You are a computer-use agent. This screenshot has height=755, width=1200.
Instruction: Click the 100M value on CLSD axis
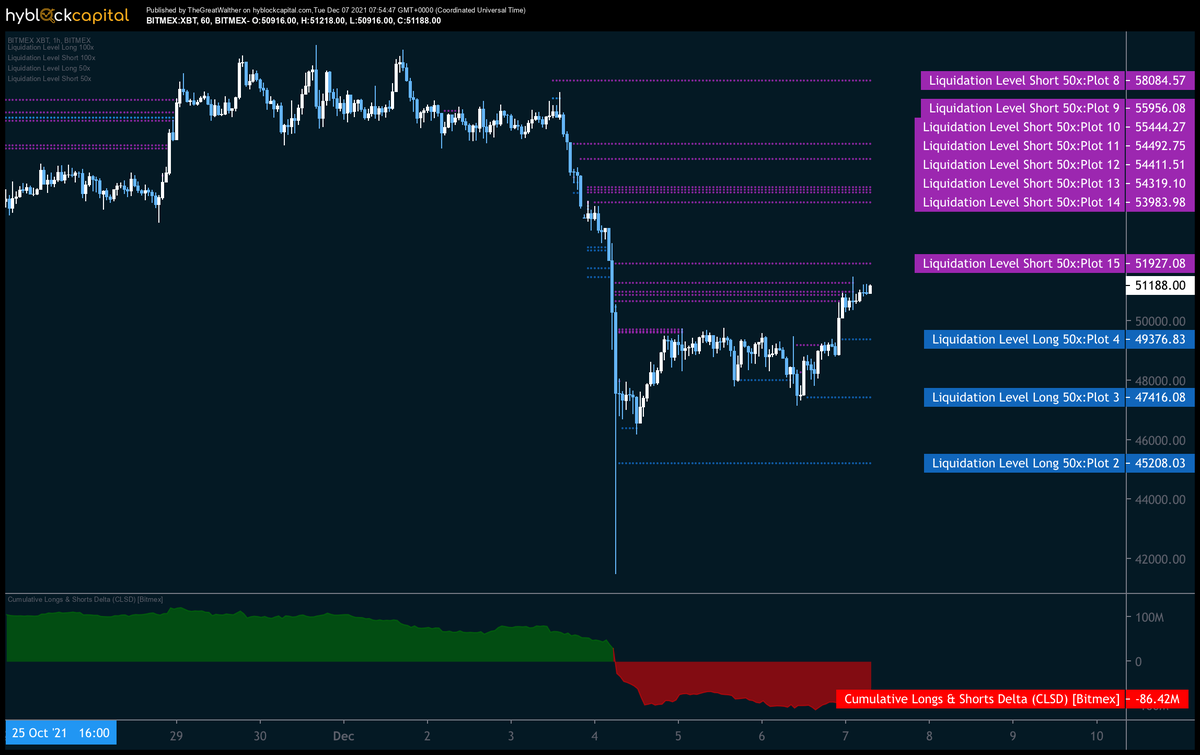click(x=1152, y=618)
